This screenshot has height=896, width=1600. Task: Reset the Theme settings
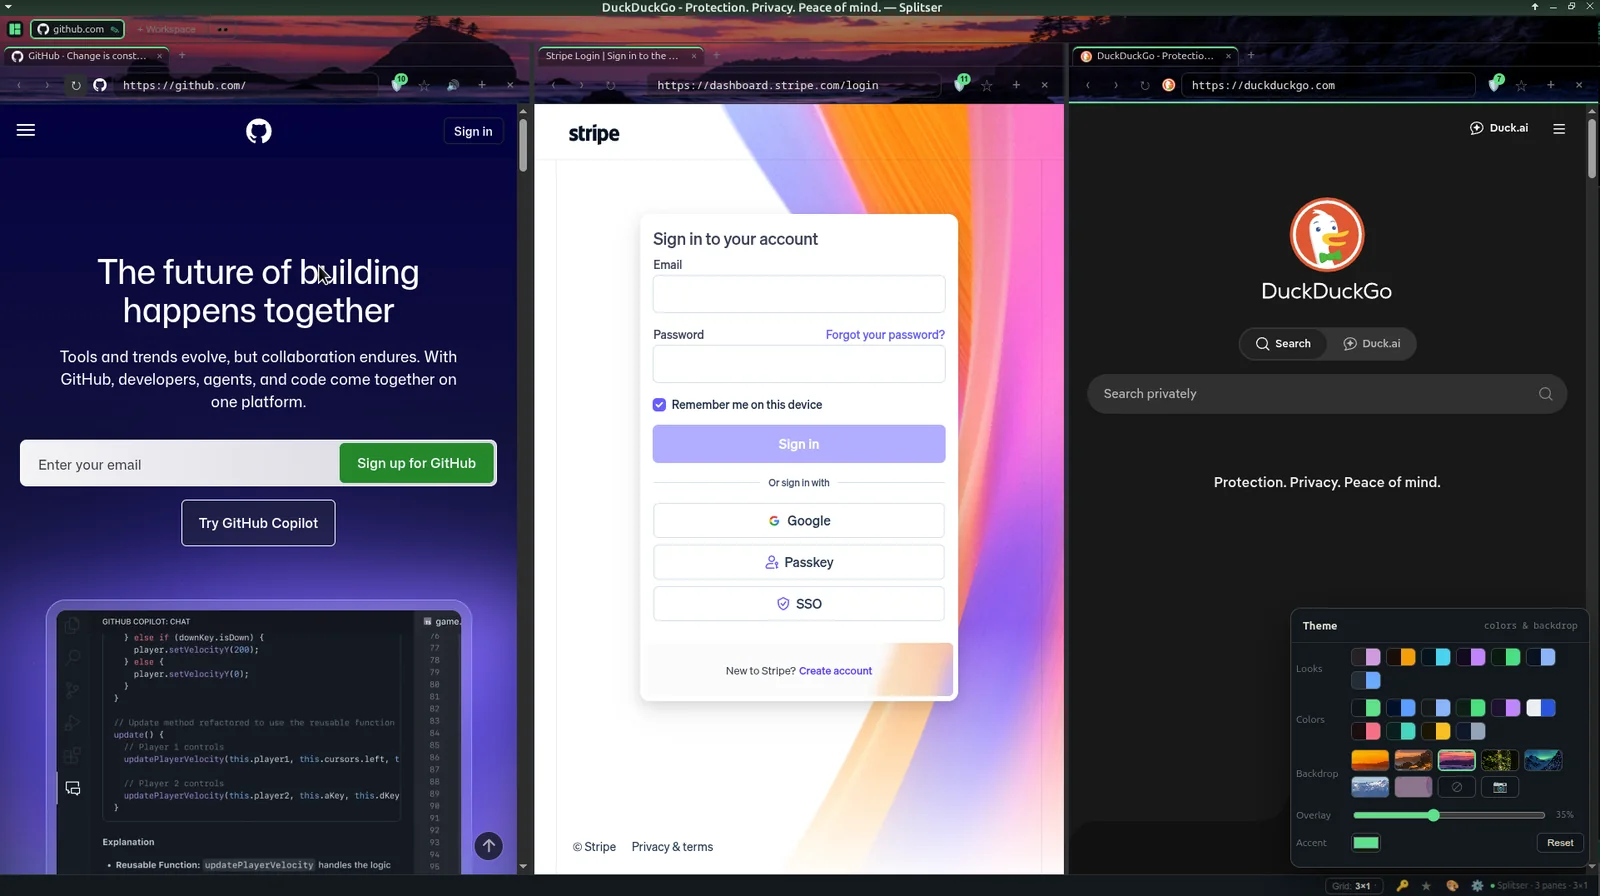coord(1560,843)
